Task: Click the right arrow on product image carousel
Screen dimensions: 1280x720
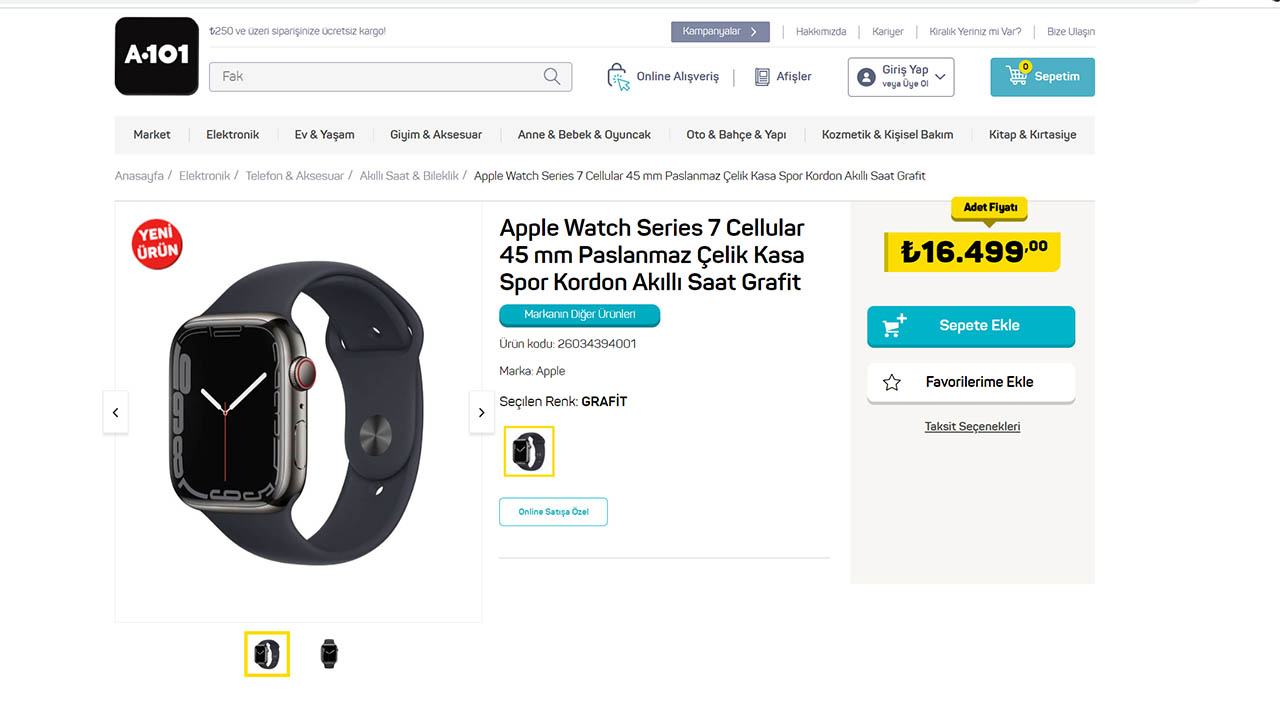Action: (481, 411)
